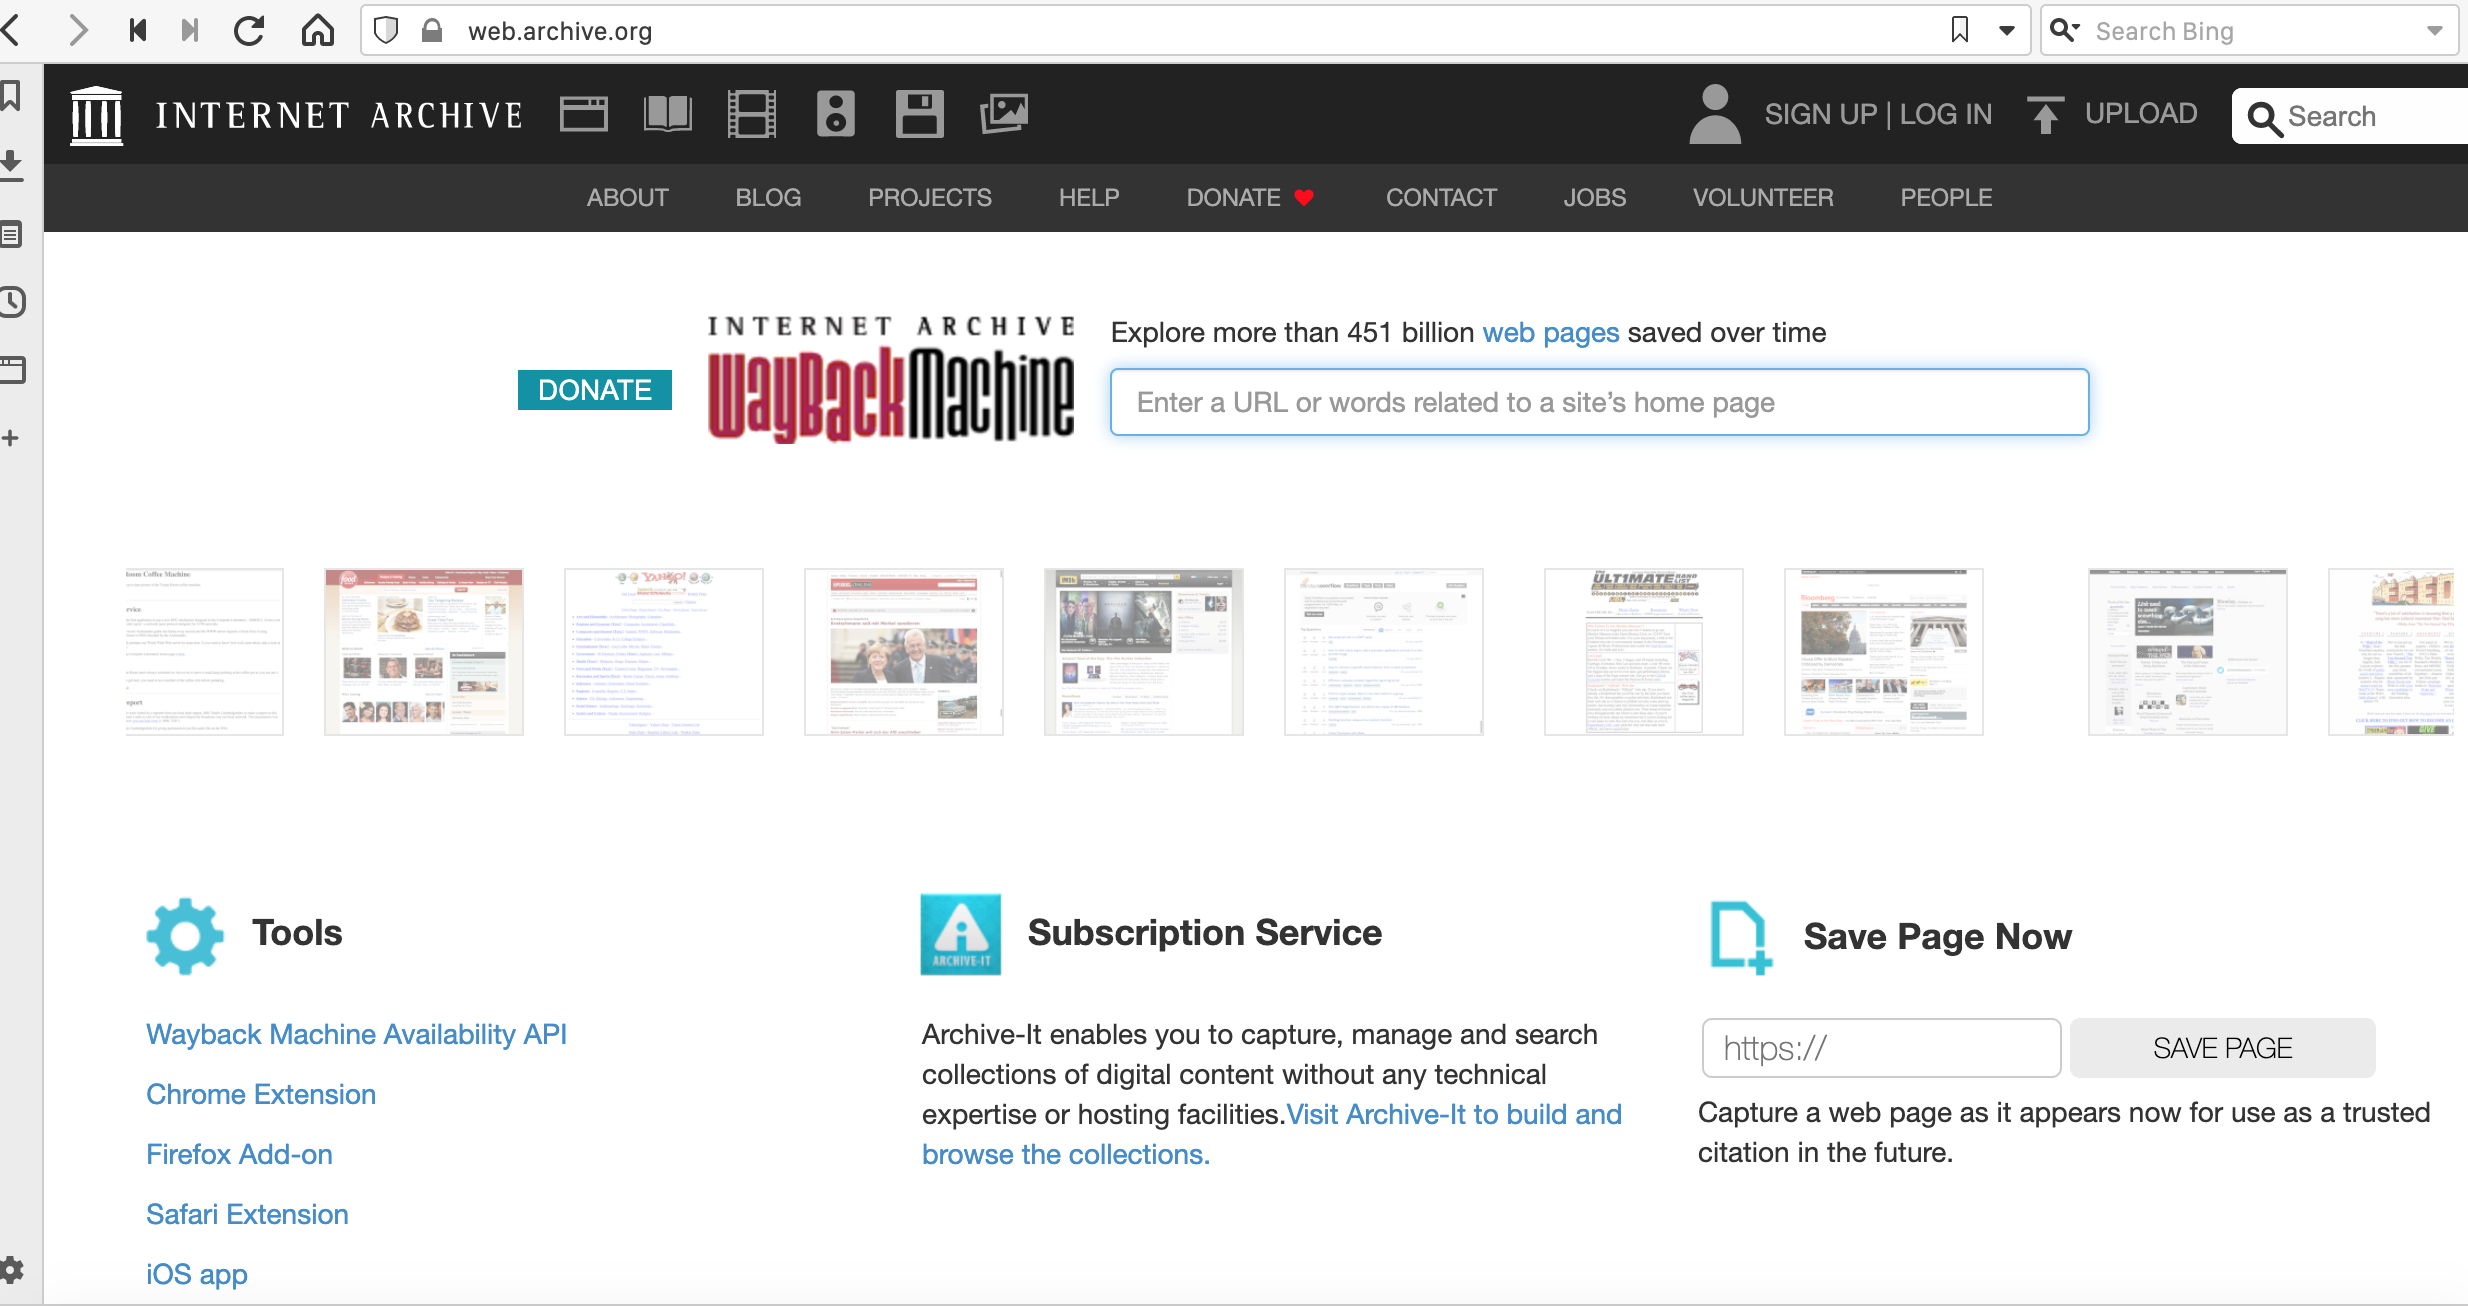Viewport: 2468px width, 1306px height.
Task: Click the UPLOAD link
Action: pos(2141,114)
